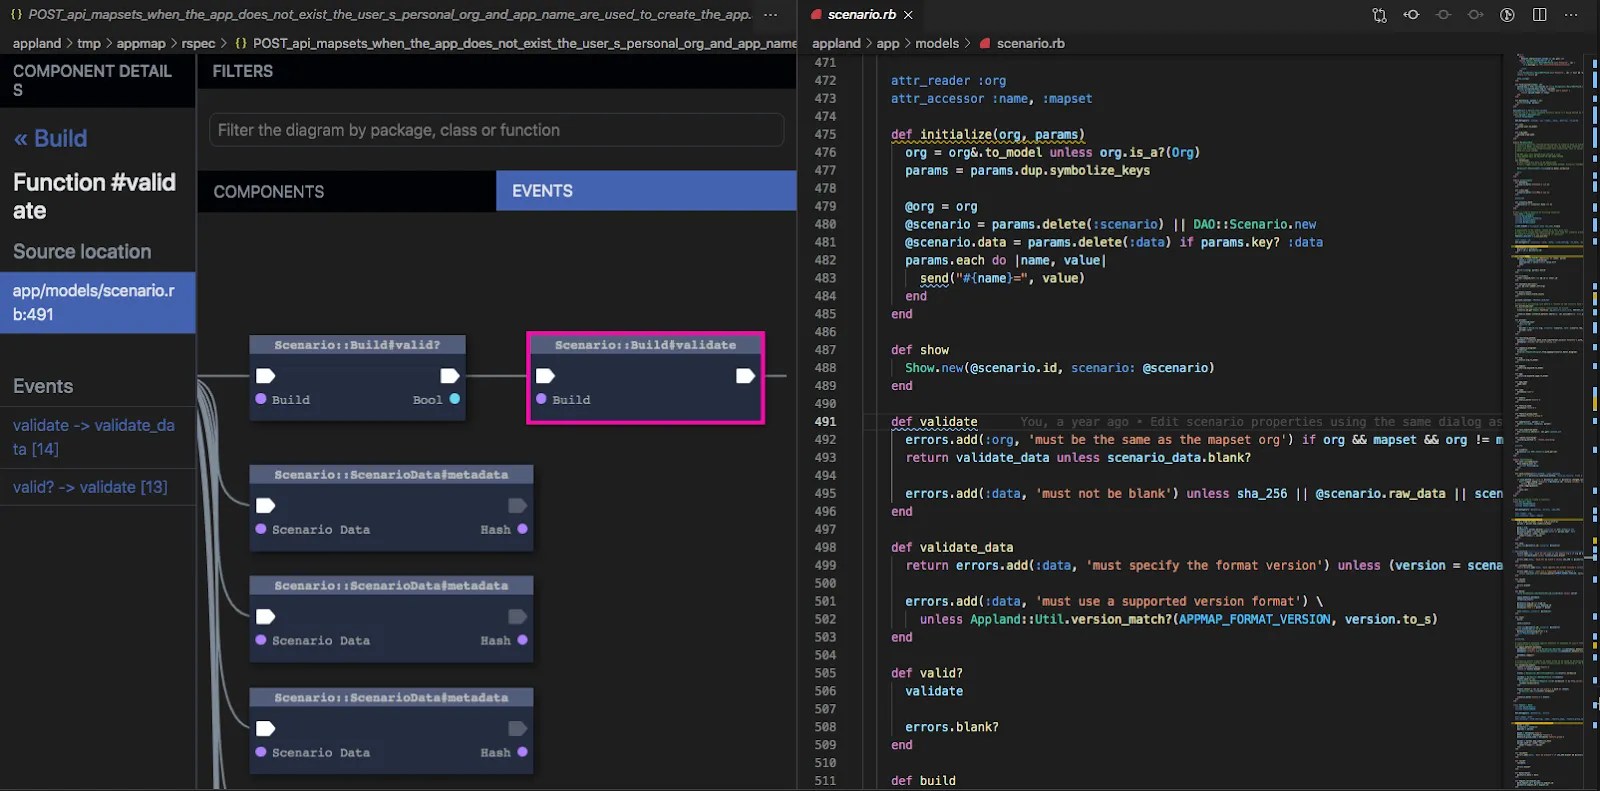This screenshot has height=791, width=1600.
Task: Click 'def initialize(org, params)' line
Action: pyautogui.click(x=987, y=134)
